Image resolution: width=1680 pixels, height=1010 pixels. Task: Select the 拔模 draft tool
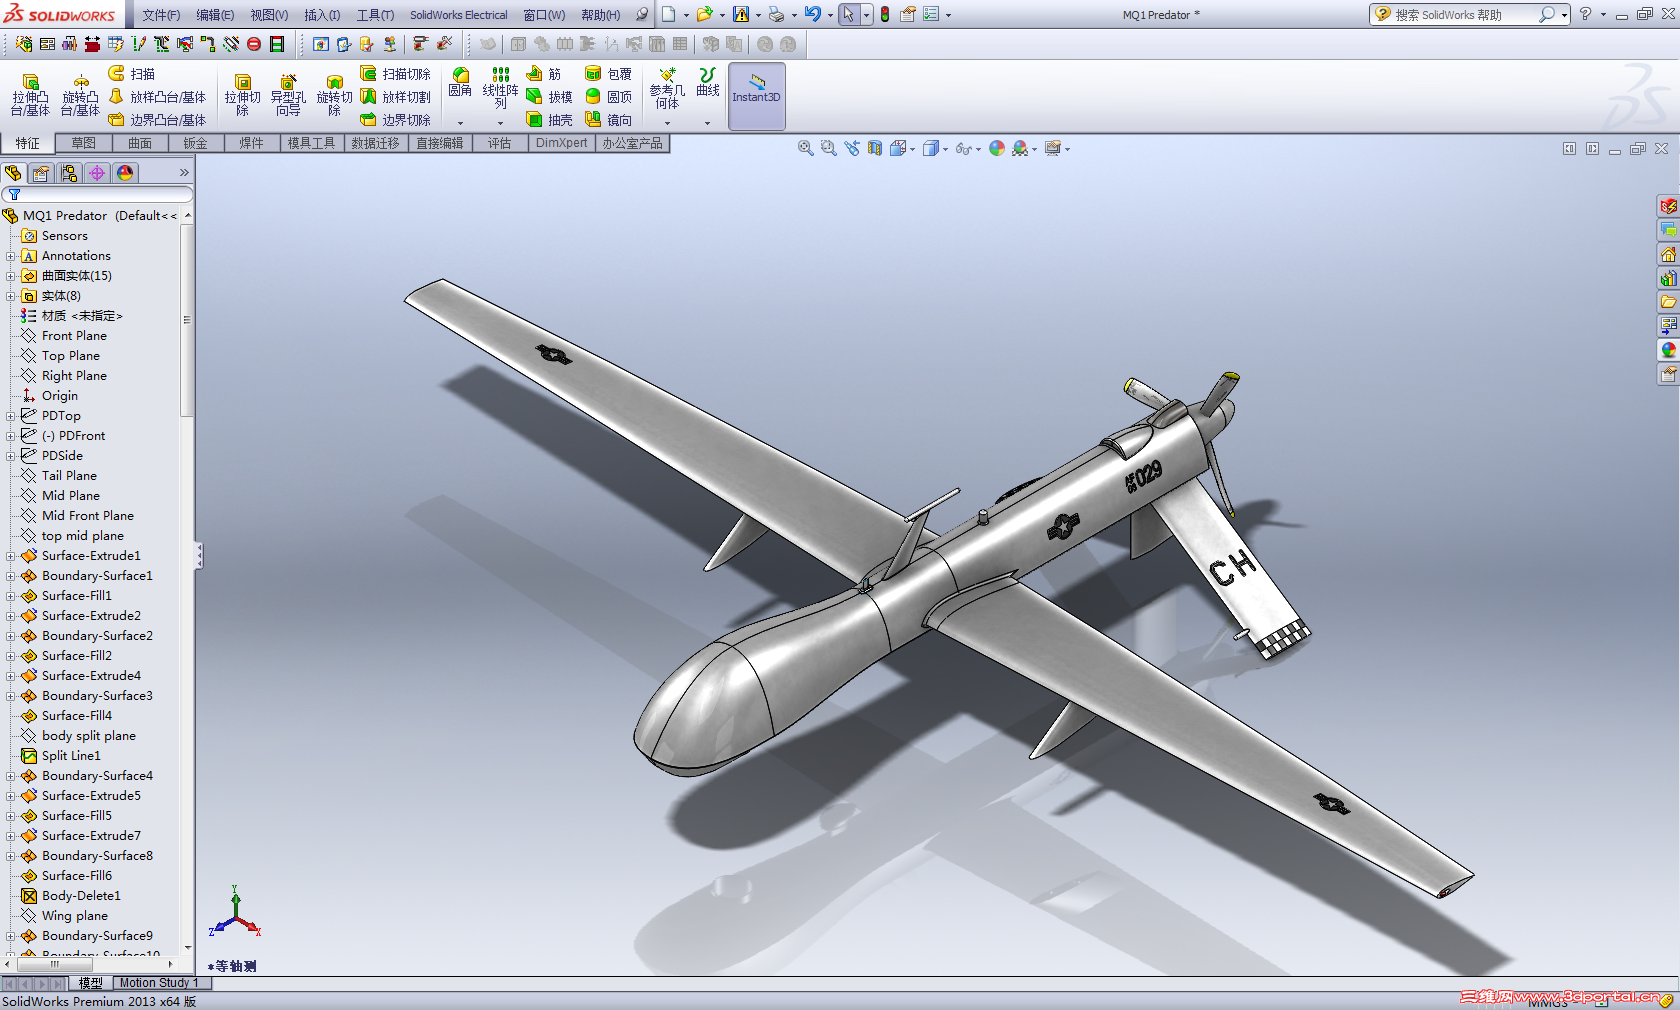click(549, 97)
